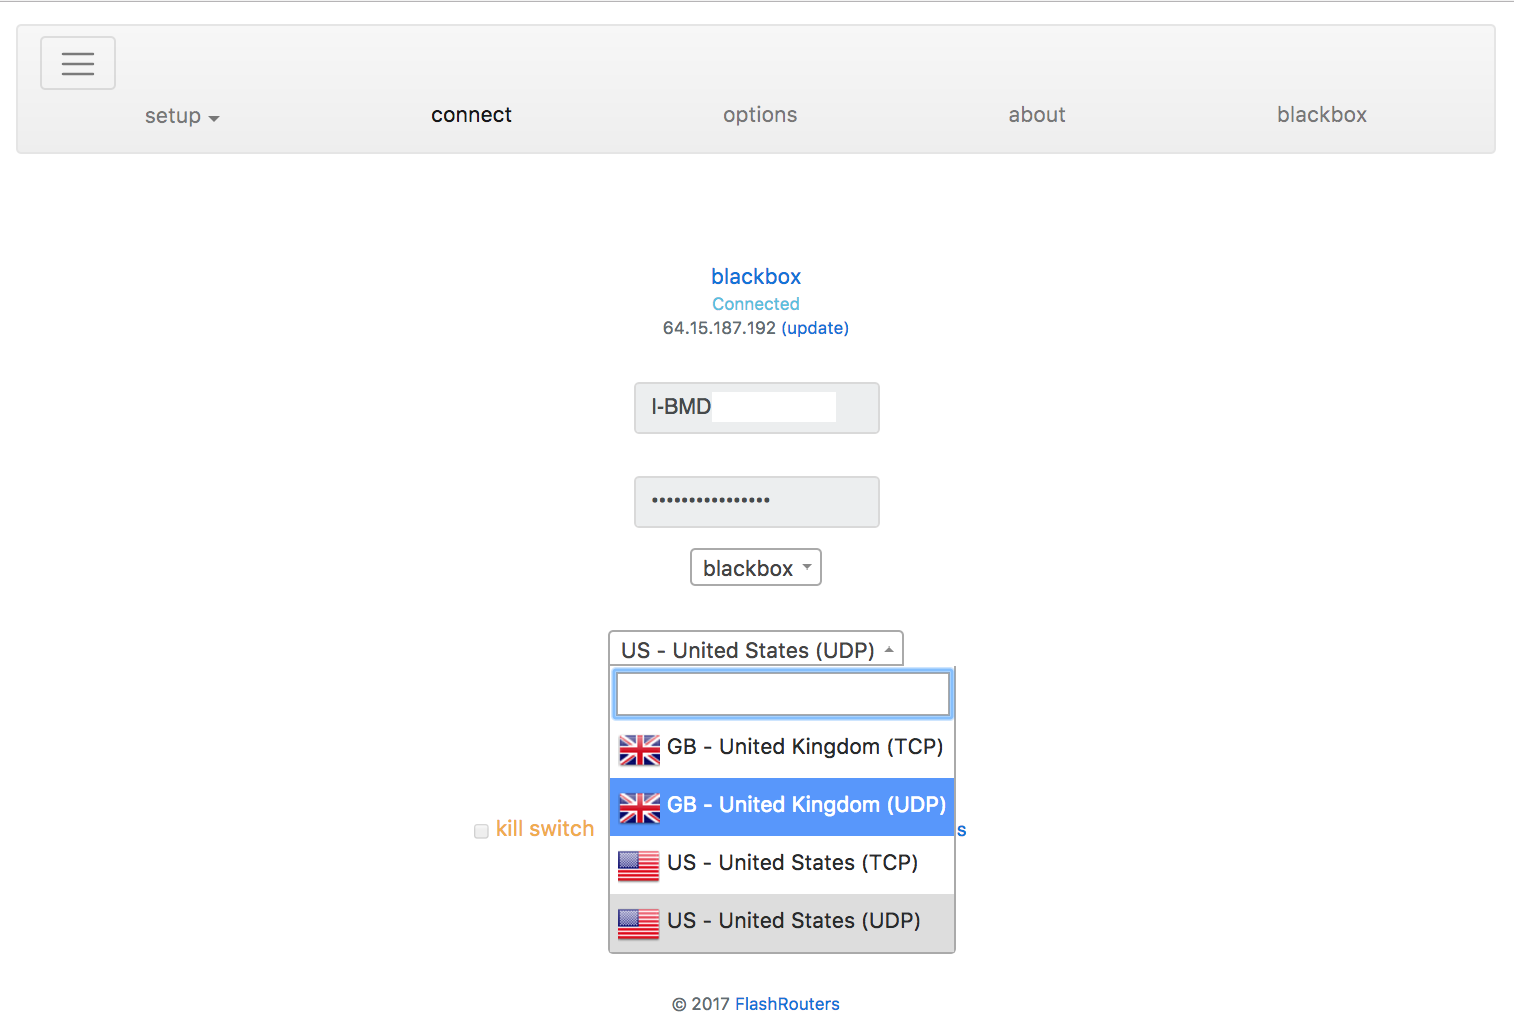
Task: Open the hamburger navigation menu
Action: pos(78,63)
